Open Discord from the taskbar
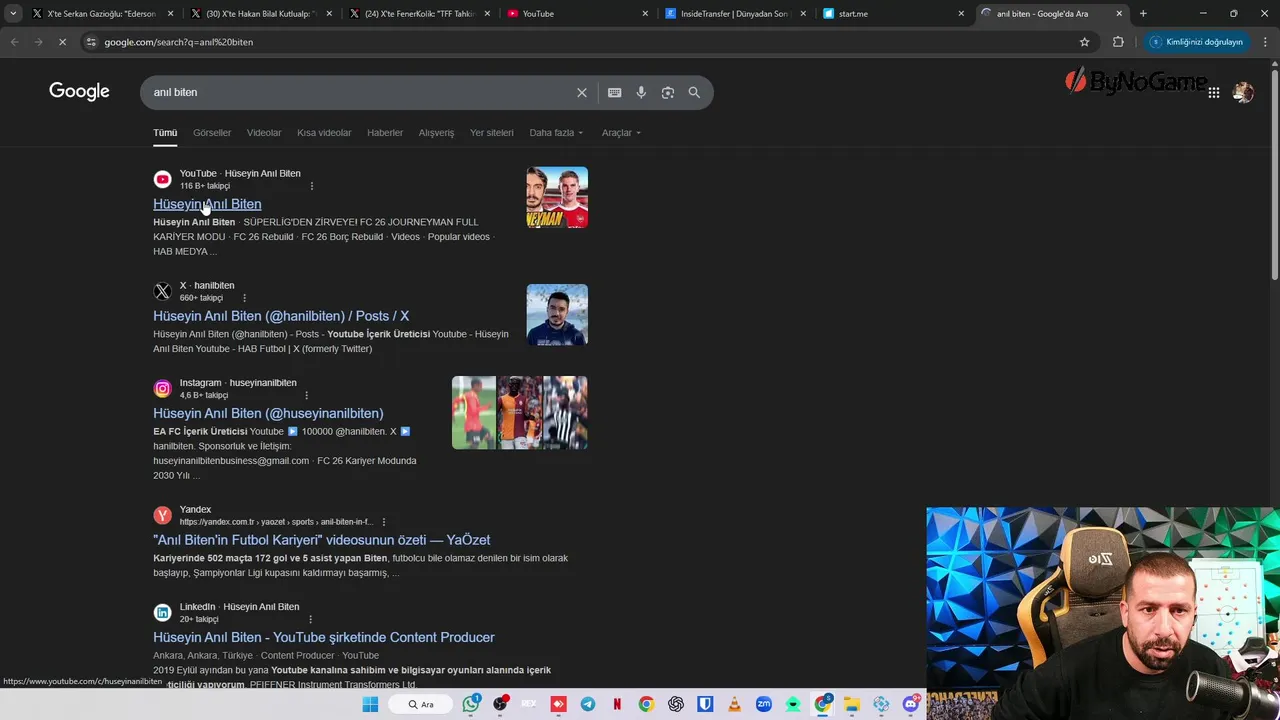Image resolution: width=1280 pixels, height=720 pixels. (910, 704)
